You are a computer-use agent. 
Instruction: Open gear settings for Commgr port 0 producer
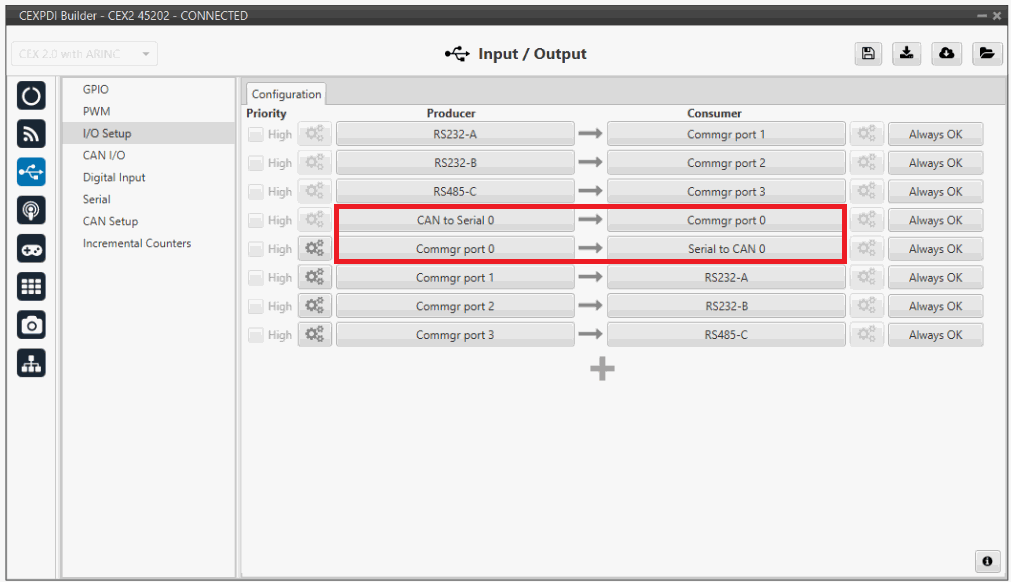315,249
